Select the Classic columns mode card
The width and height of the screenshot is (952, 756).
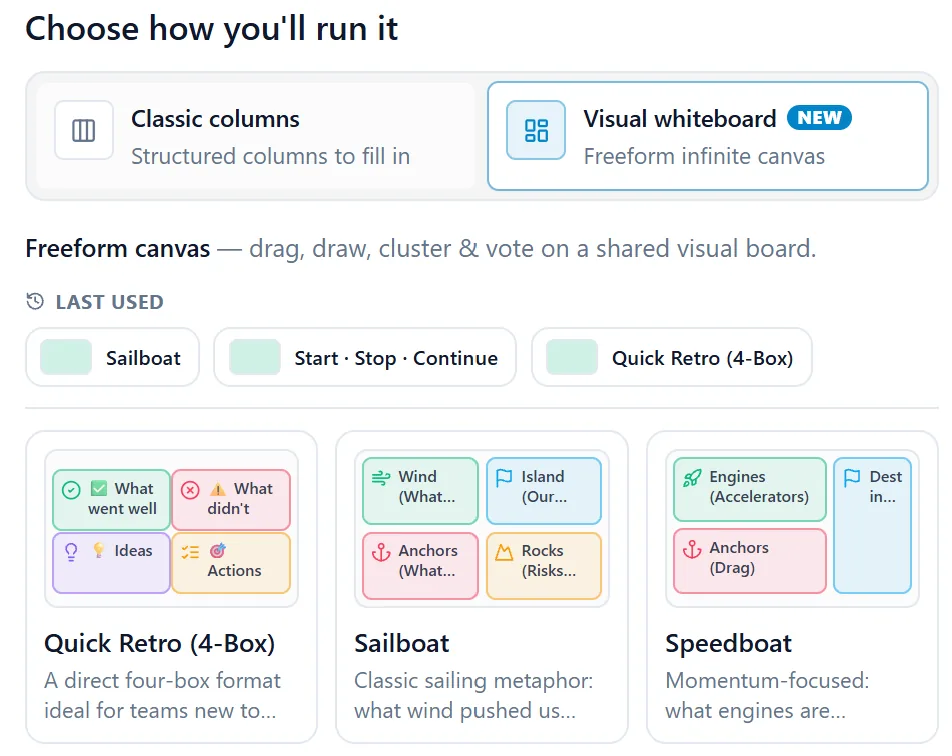[x=256, y=136]
